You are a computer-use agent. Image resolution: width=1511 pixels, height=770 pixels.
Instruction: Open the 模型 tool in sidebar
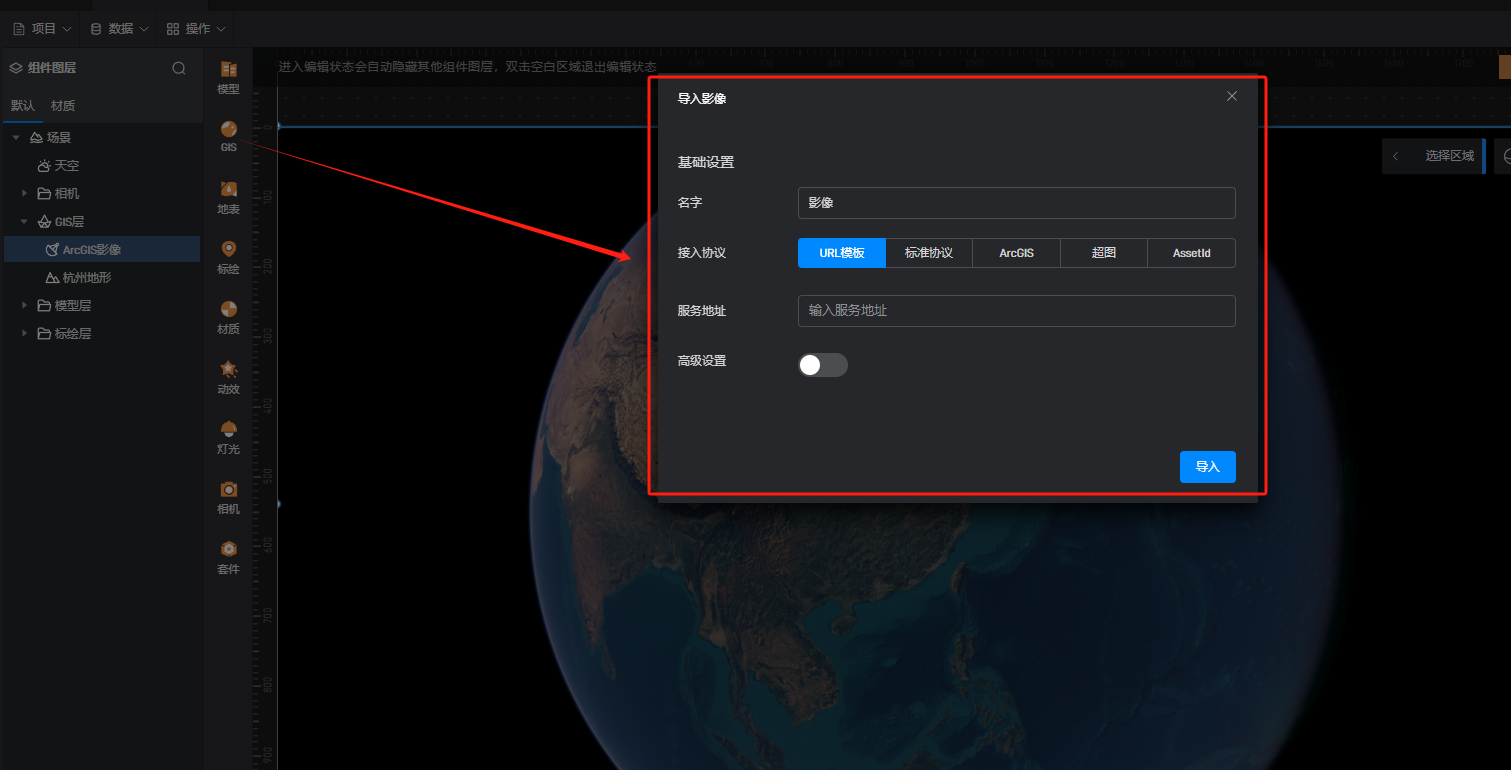(x=228, y=77)
